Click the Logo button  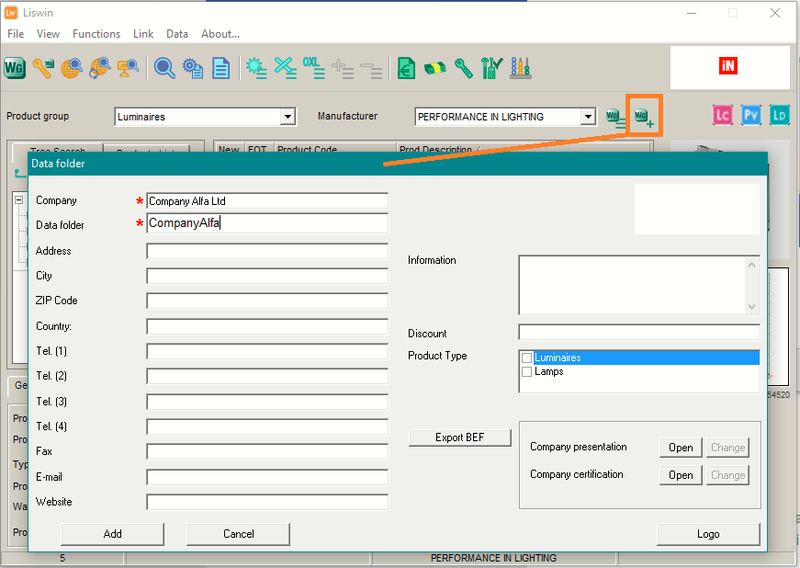708,534
